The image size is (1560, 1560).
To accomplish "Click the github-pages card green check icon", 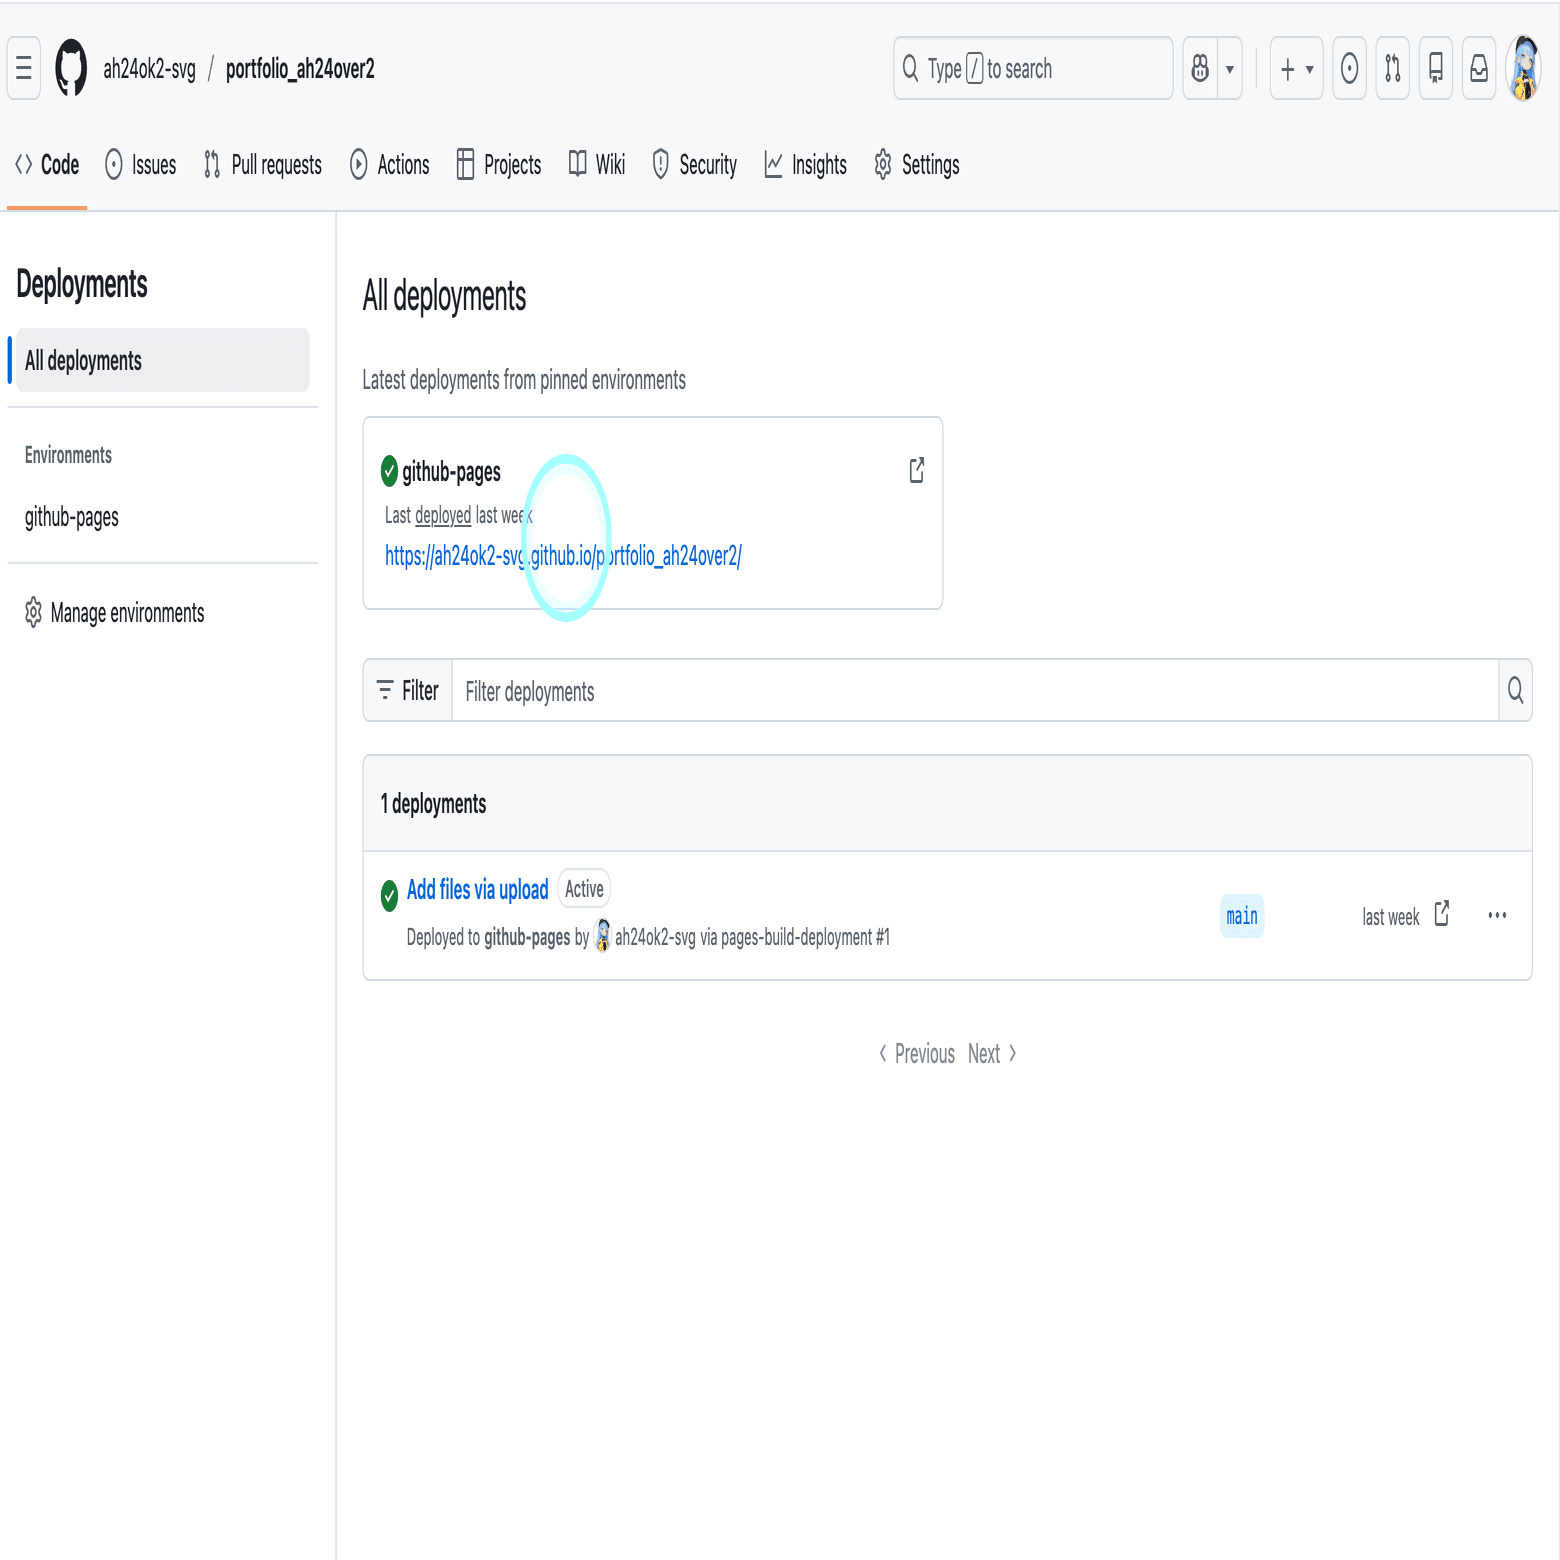I will point(390,471).
